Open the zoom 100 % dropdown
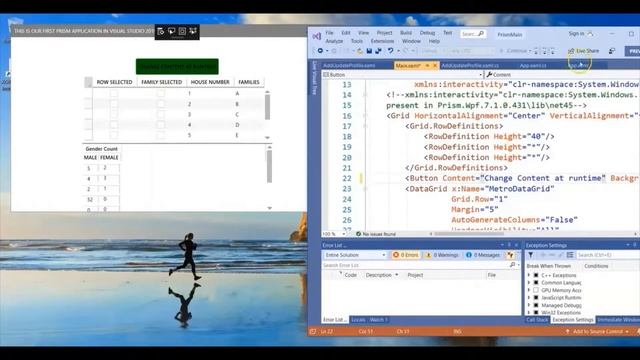This screenshot has width=640, height=360. [x=344, y=234]
